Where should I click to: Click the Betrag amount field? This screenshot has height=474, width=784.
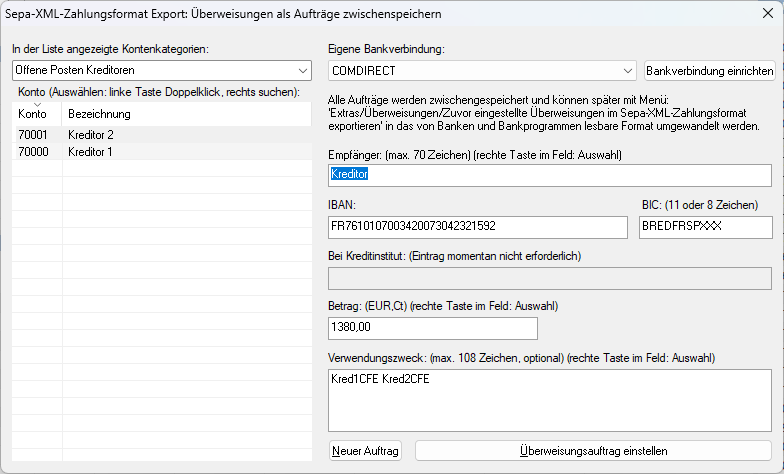pyautogui.click(x=432, y=328)
